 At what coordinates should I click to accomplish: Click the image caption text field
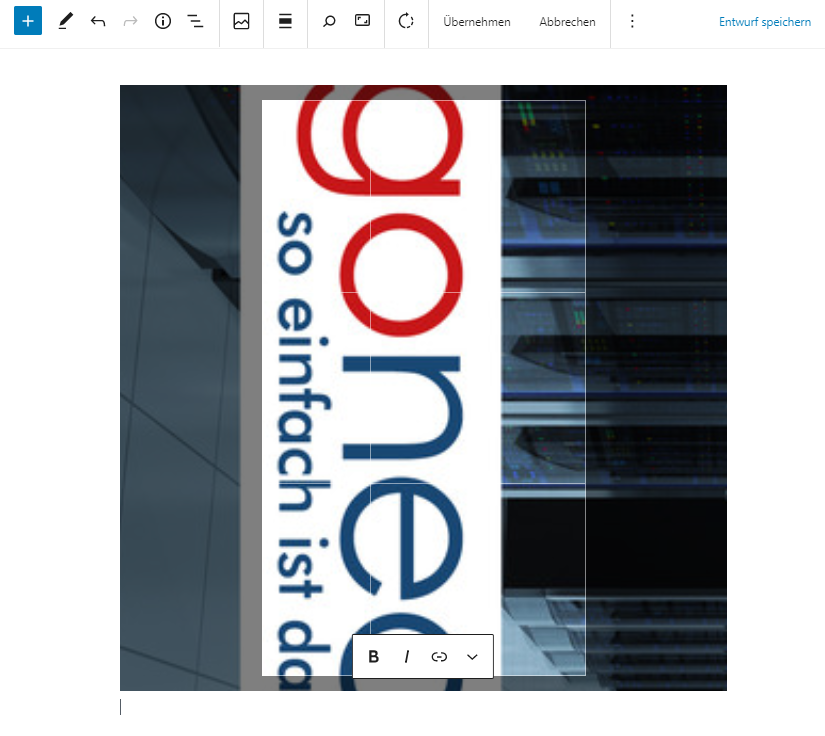click(x=423, y=707)
